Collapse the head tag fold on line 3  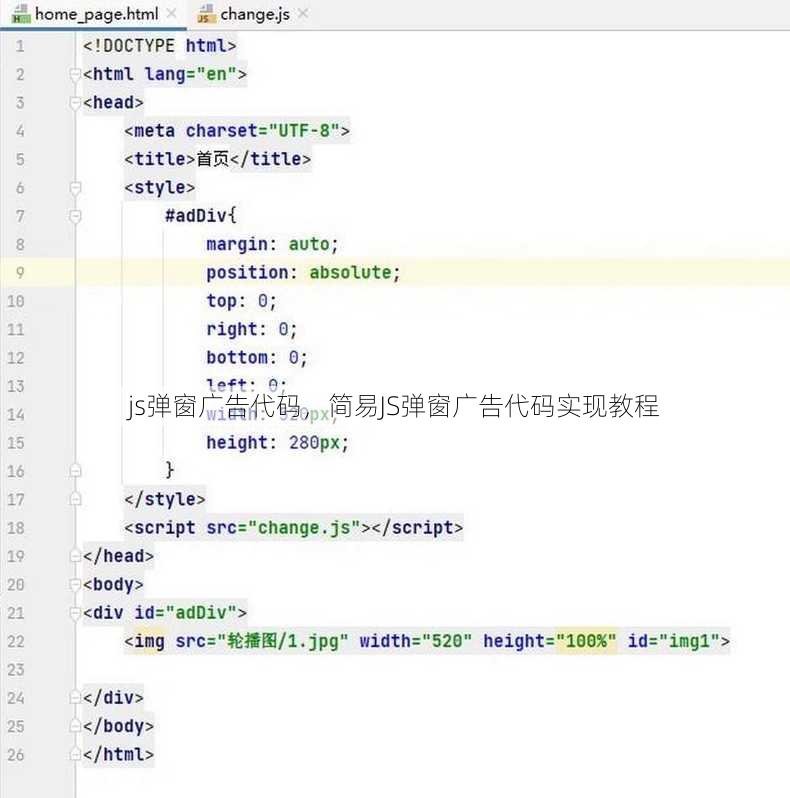[75, 103]
